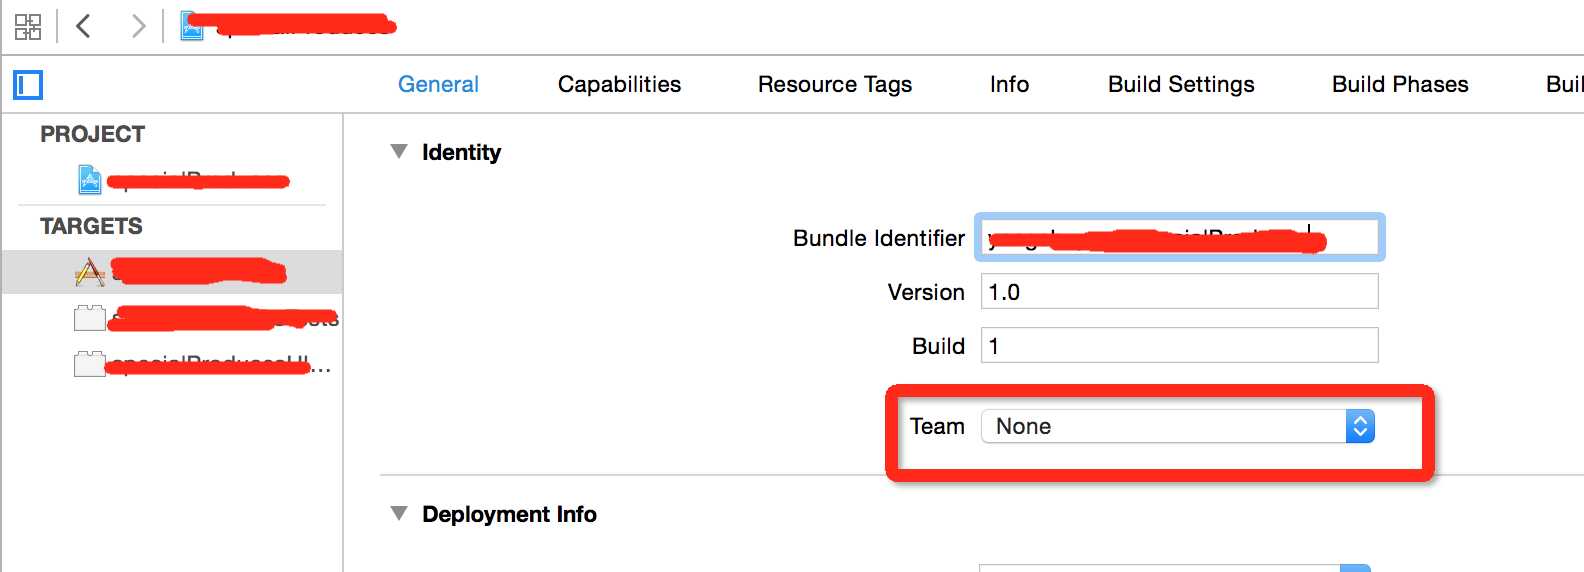The height and width of the screenshot is (572, 1584).
Task: Open the Info tab
Action: pos(1009,85)
